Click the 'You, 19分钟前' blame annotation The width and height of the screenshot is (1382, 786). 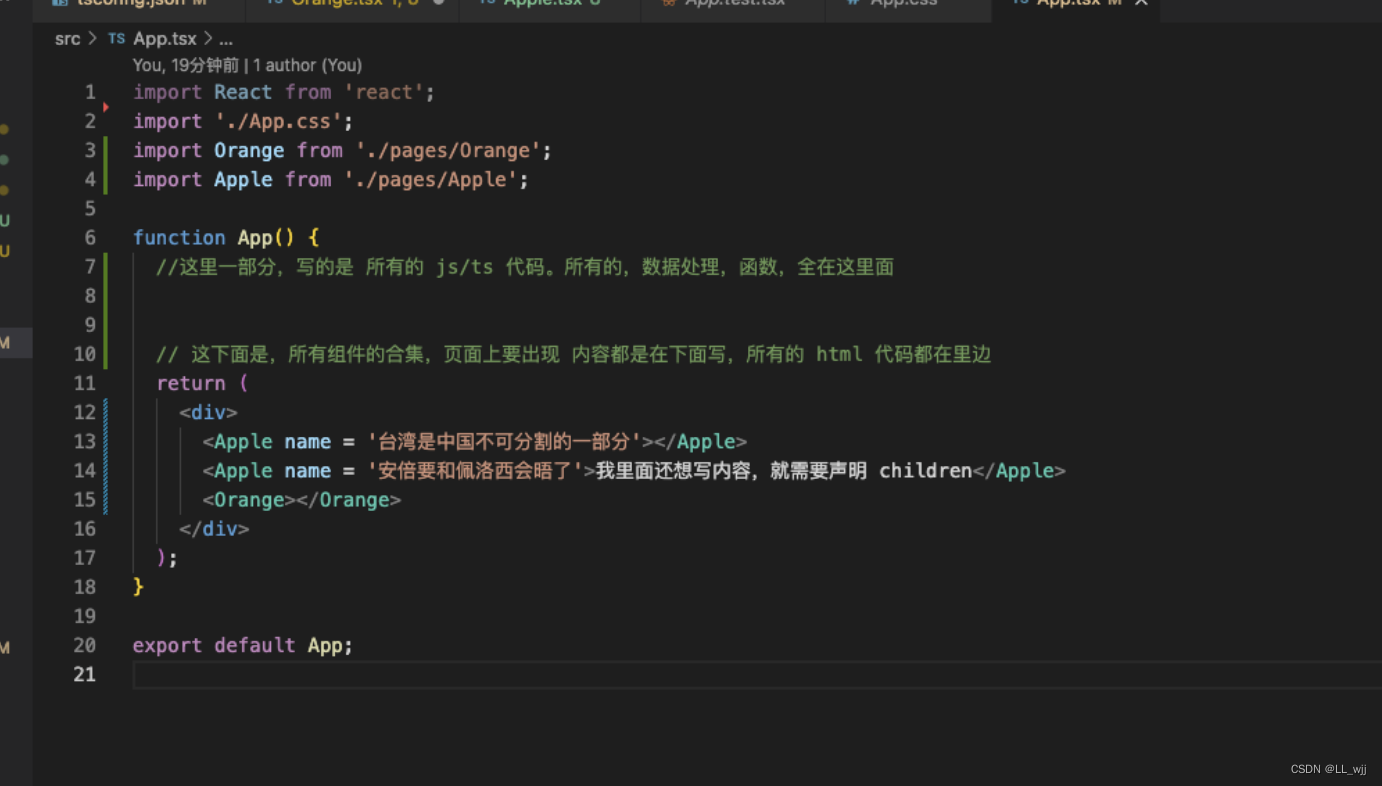click(x=186, y=65)
